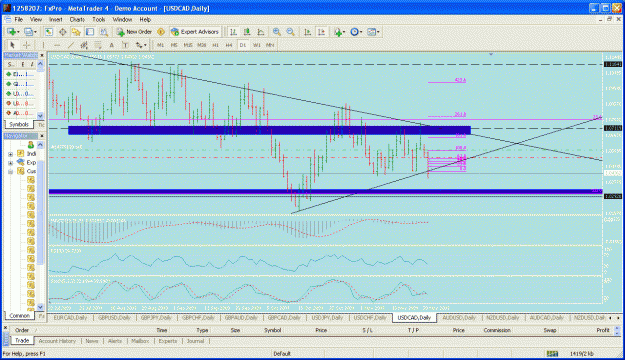Close the Navigator panel

tap(41, 136)
